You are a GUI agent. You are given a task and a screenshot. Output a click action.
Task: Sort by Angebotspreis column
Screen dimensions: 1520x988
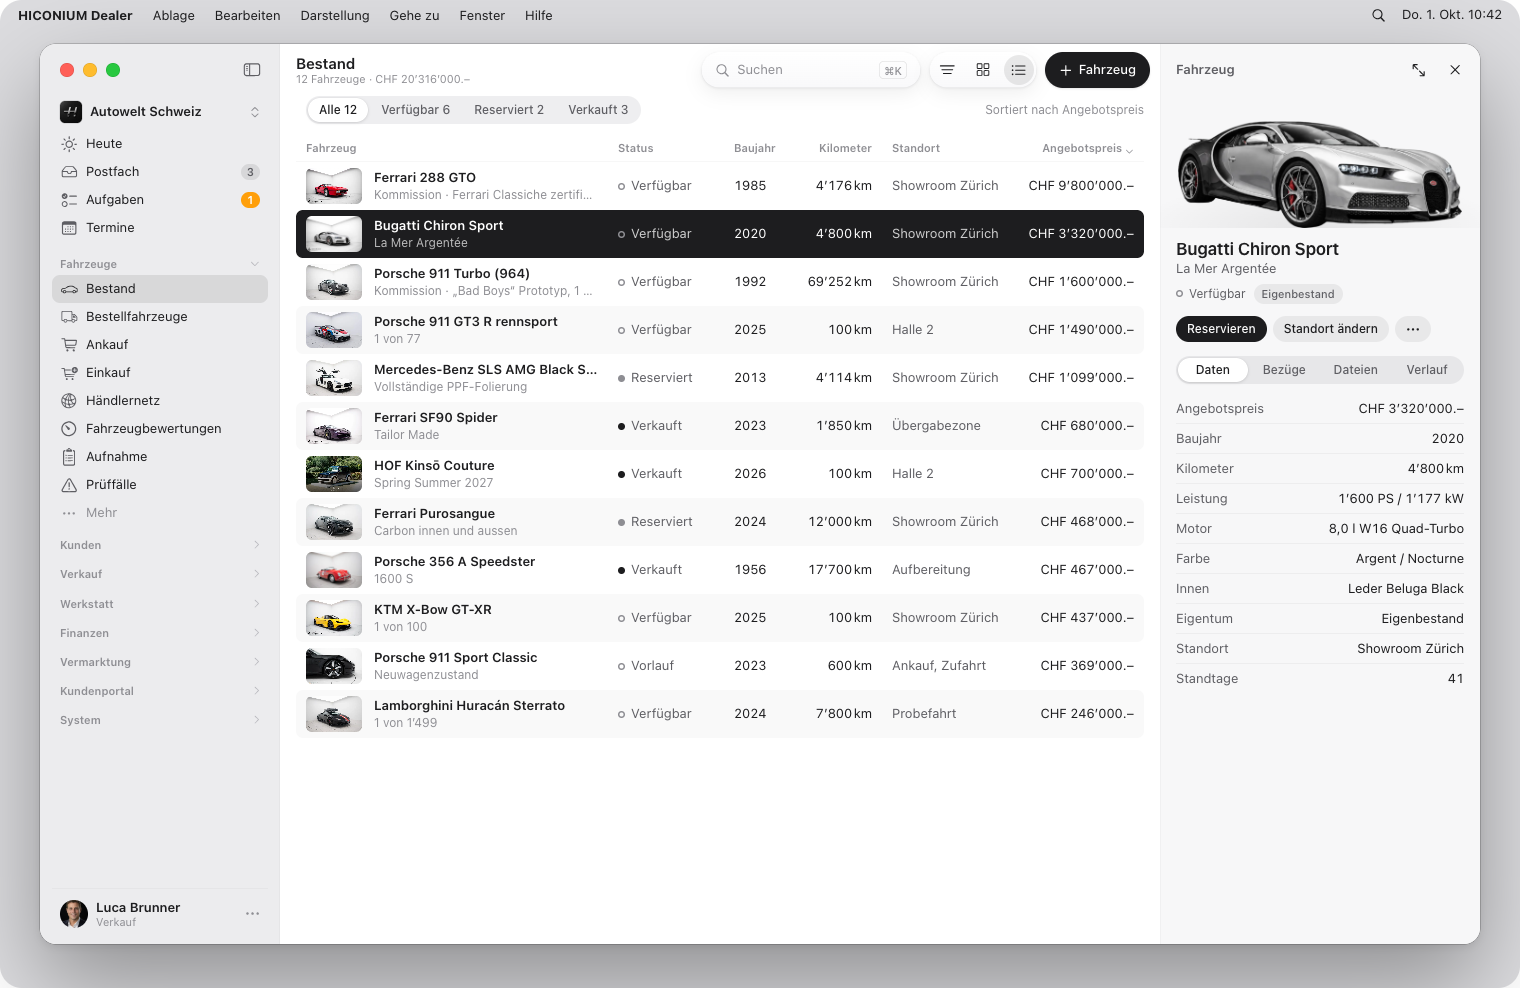pos(1087,148)
